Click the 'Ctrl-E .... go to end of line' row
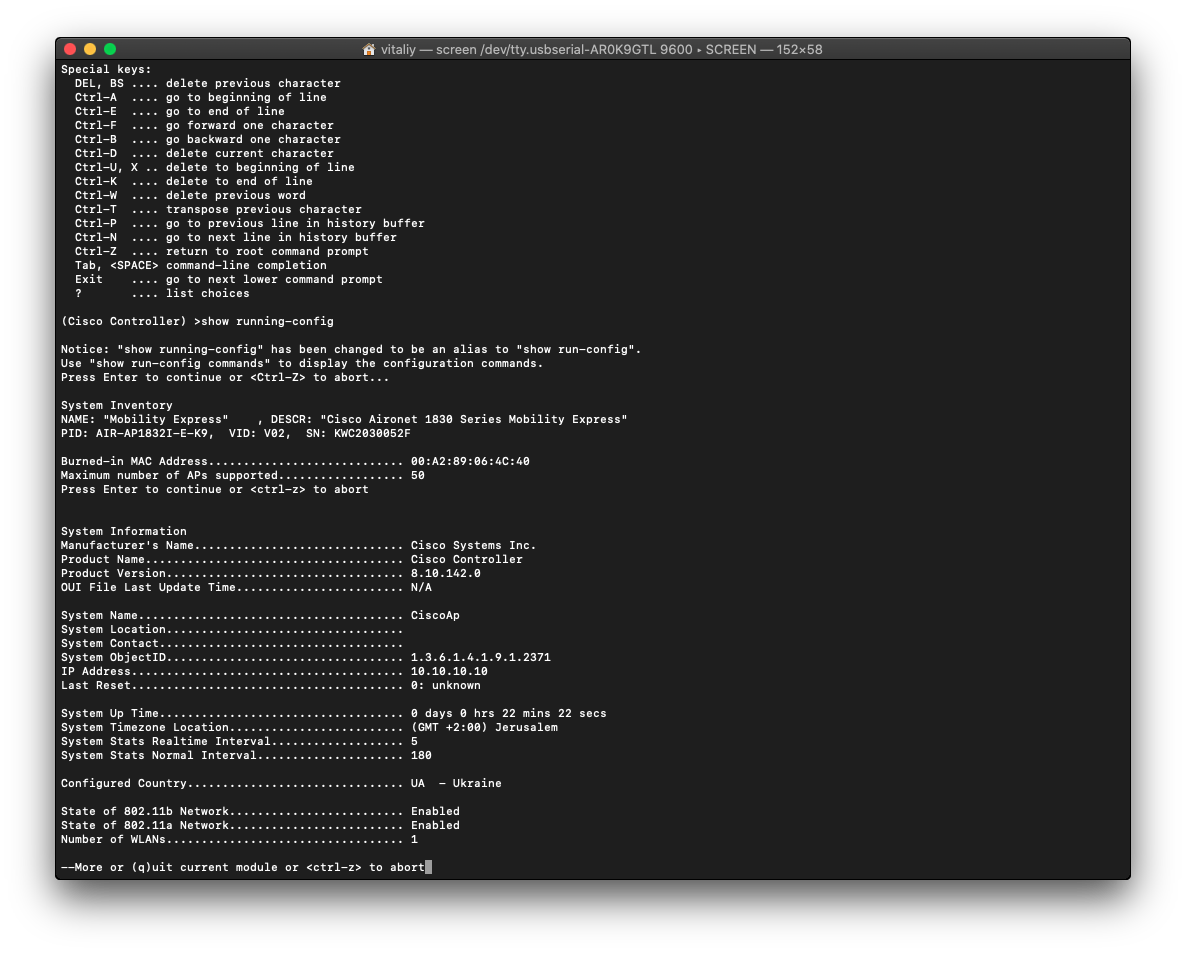1186x953 pixels. coord(179,111)
